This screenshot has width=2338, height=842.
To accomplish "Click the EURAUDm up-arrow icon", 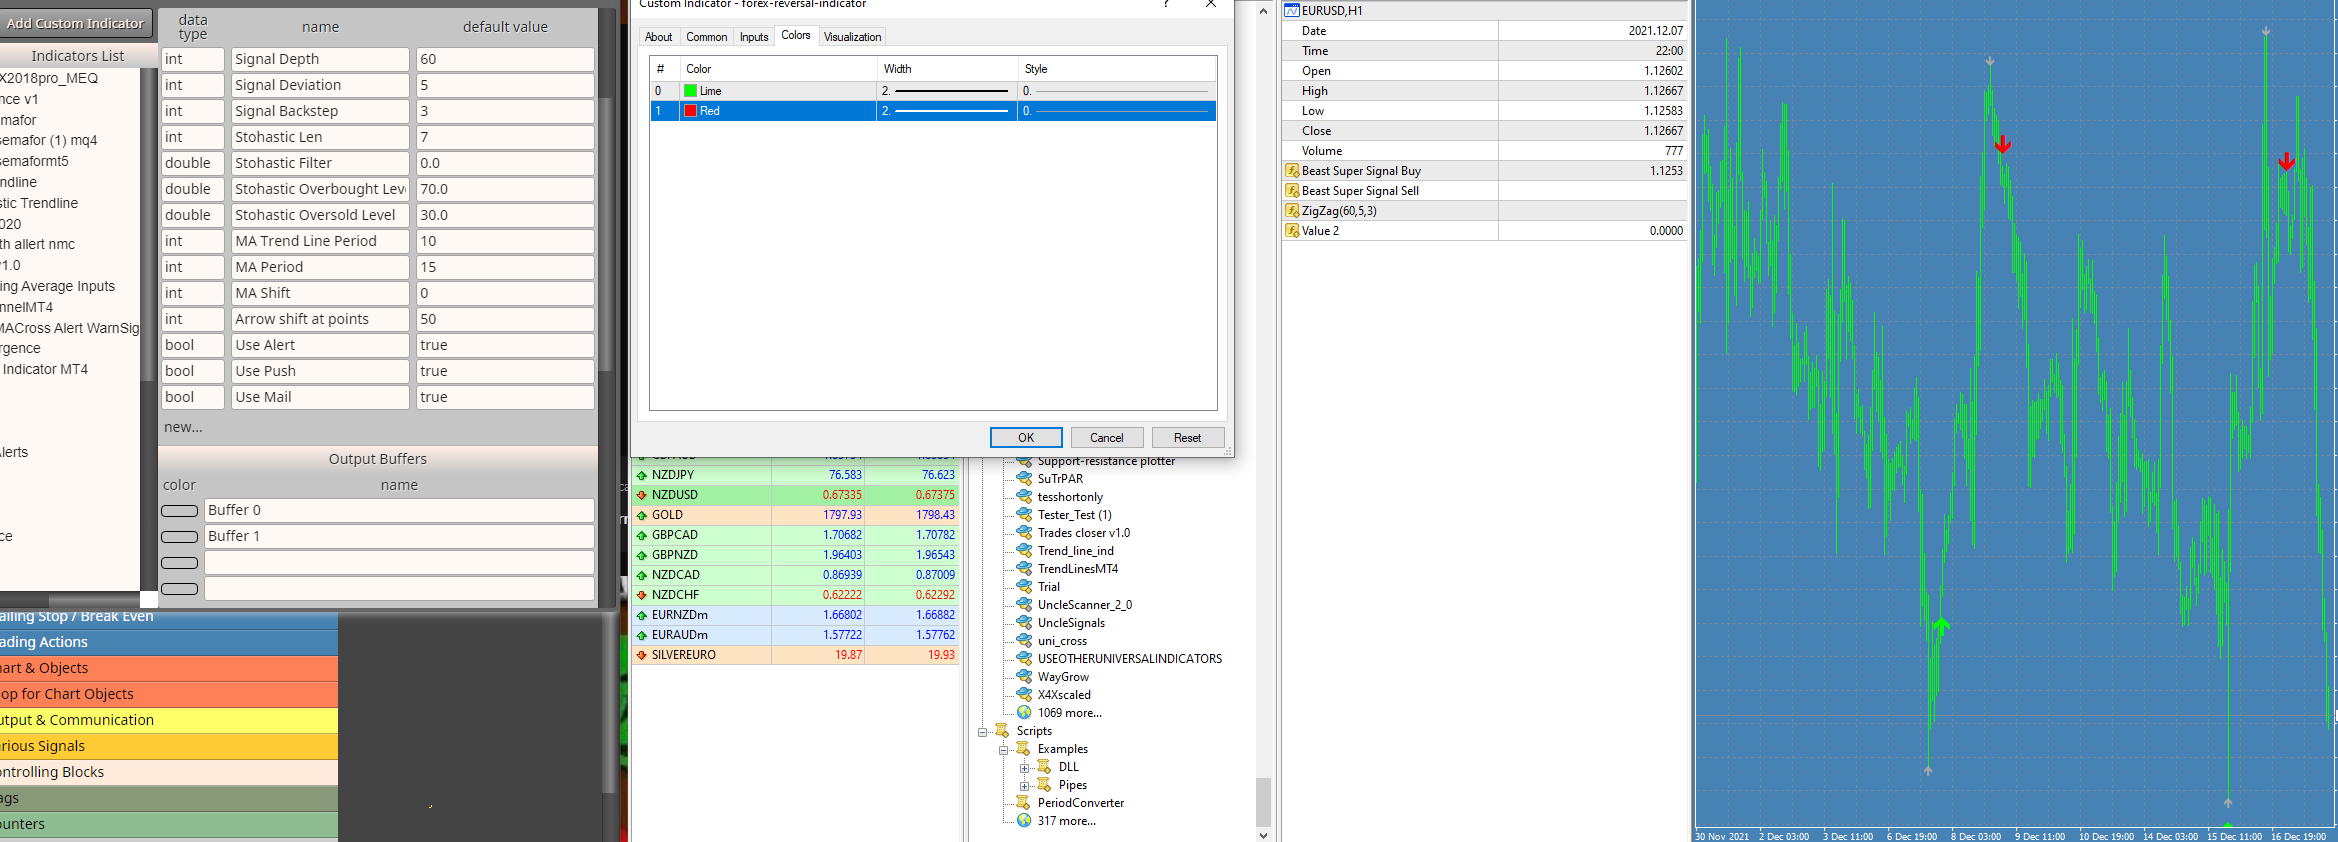I will tap(642, 635).
